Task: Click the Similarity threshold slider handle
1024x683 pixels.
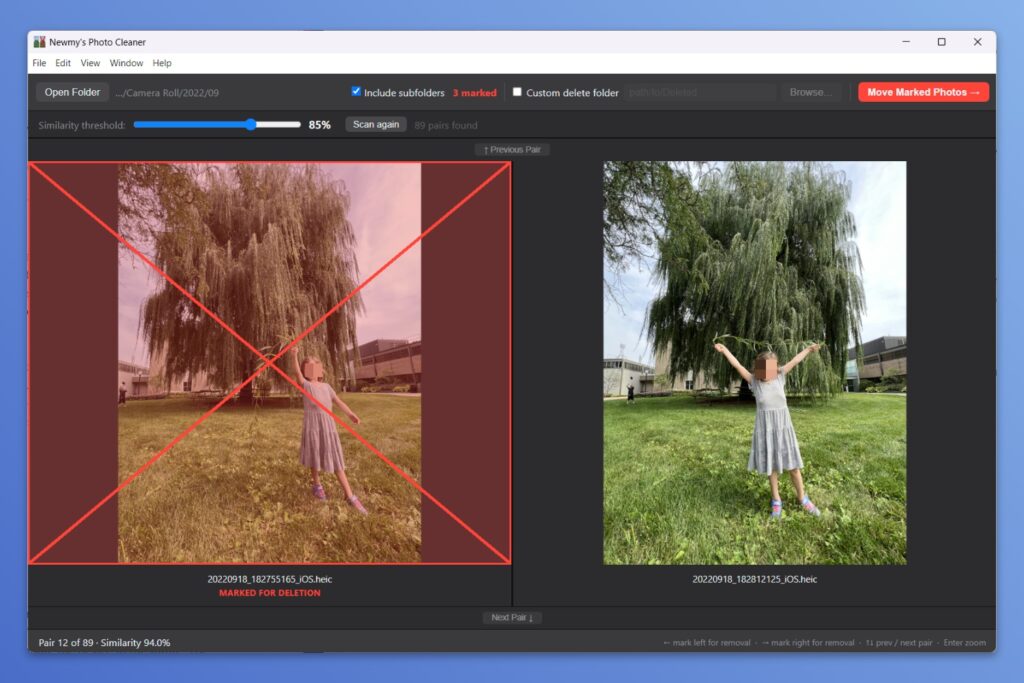Action: pyautogui.click(x=250, y=125)
